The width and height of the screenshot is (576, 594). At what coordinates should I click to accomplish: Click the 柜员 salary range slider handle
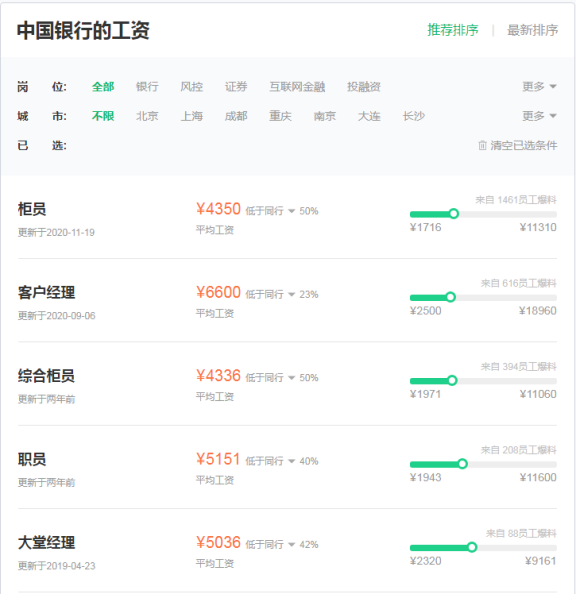(x=454, y=214)
